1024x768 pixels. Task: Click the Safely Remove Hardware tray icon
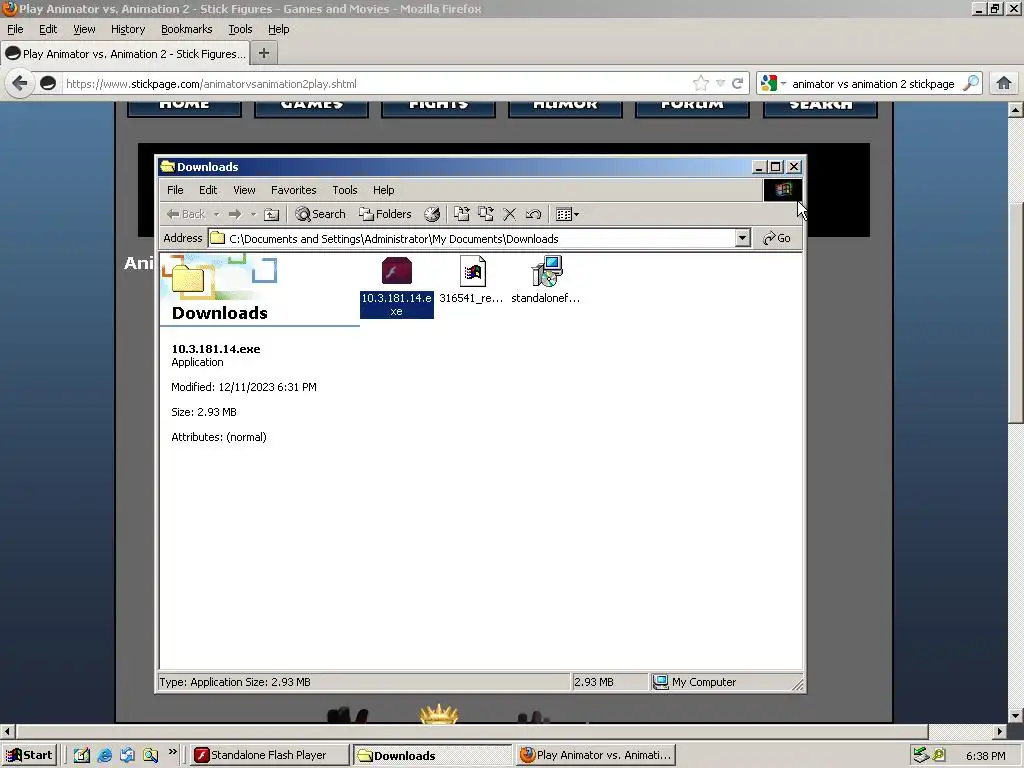(x=921, y=755)
